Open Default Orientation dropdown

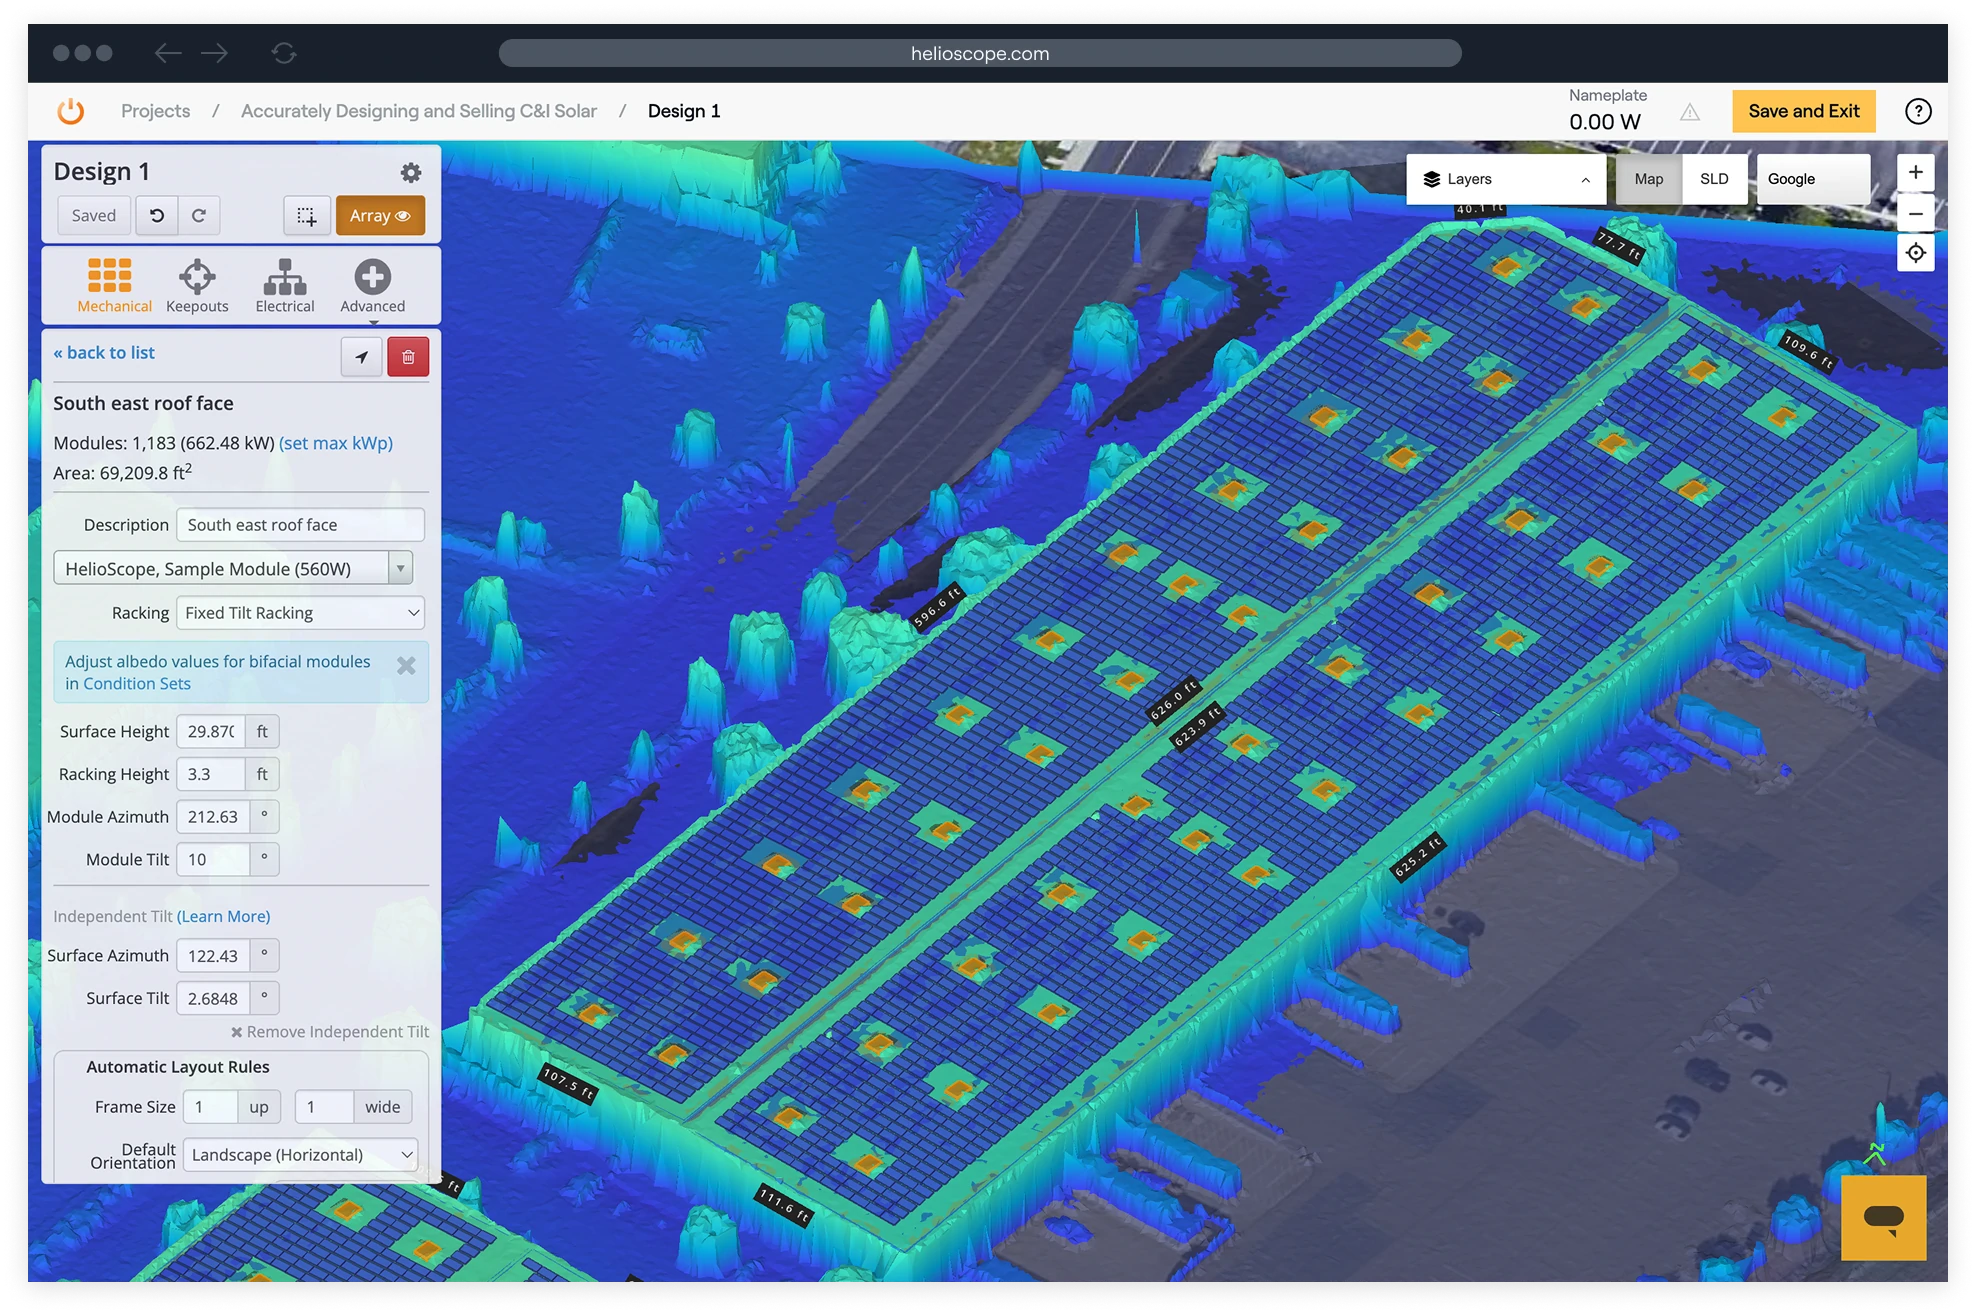(300, 1155)
